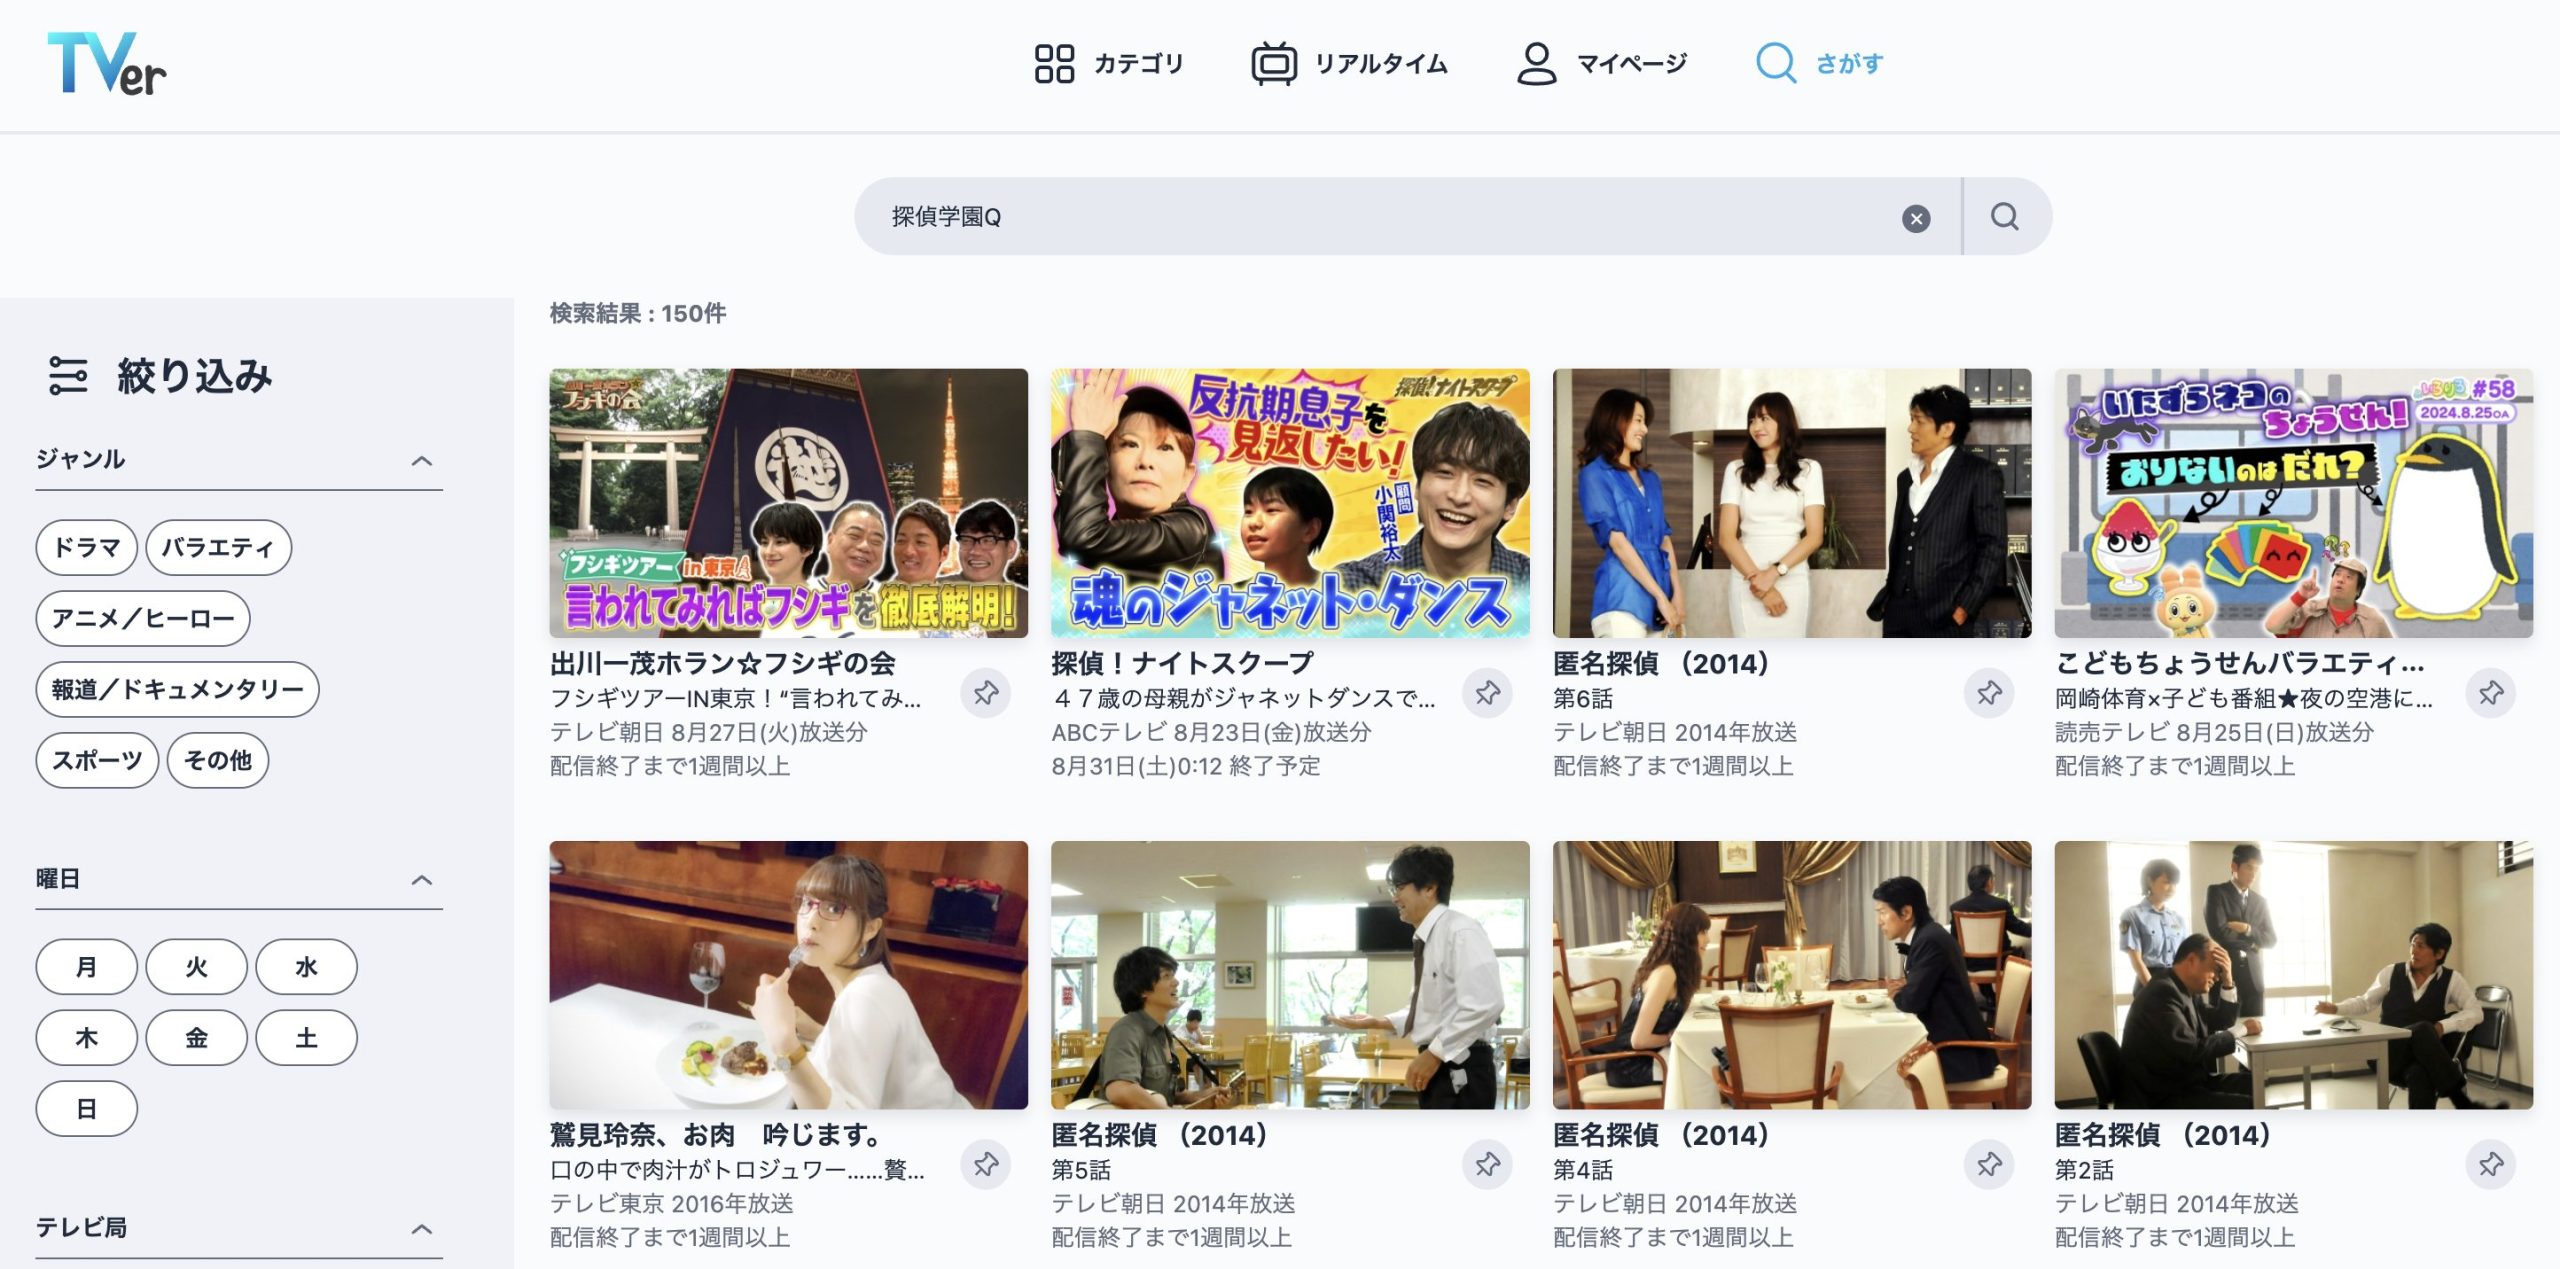Click ４７歳の母親がジャネットダンス description
Viewport: 2560px width, 1269px height.
(1243, 698)
